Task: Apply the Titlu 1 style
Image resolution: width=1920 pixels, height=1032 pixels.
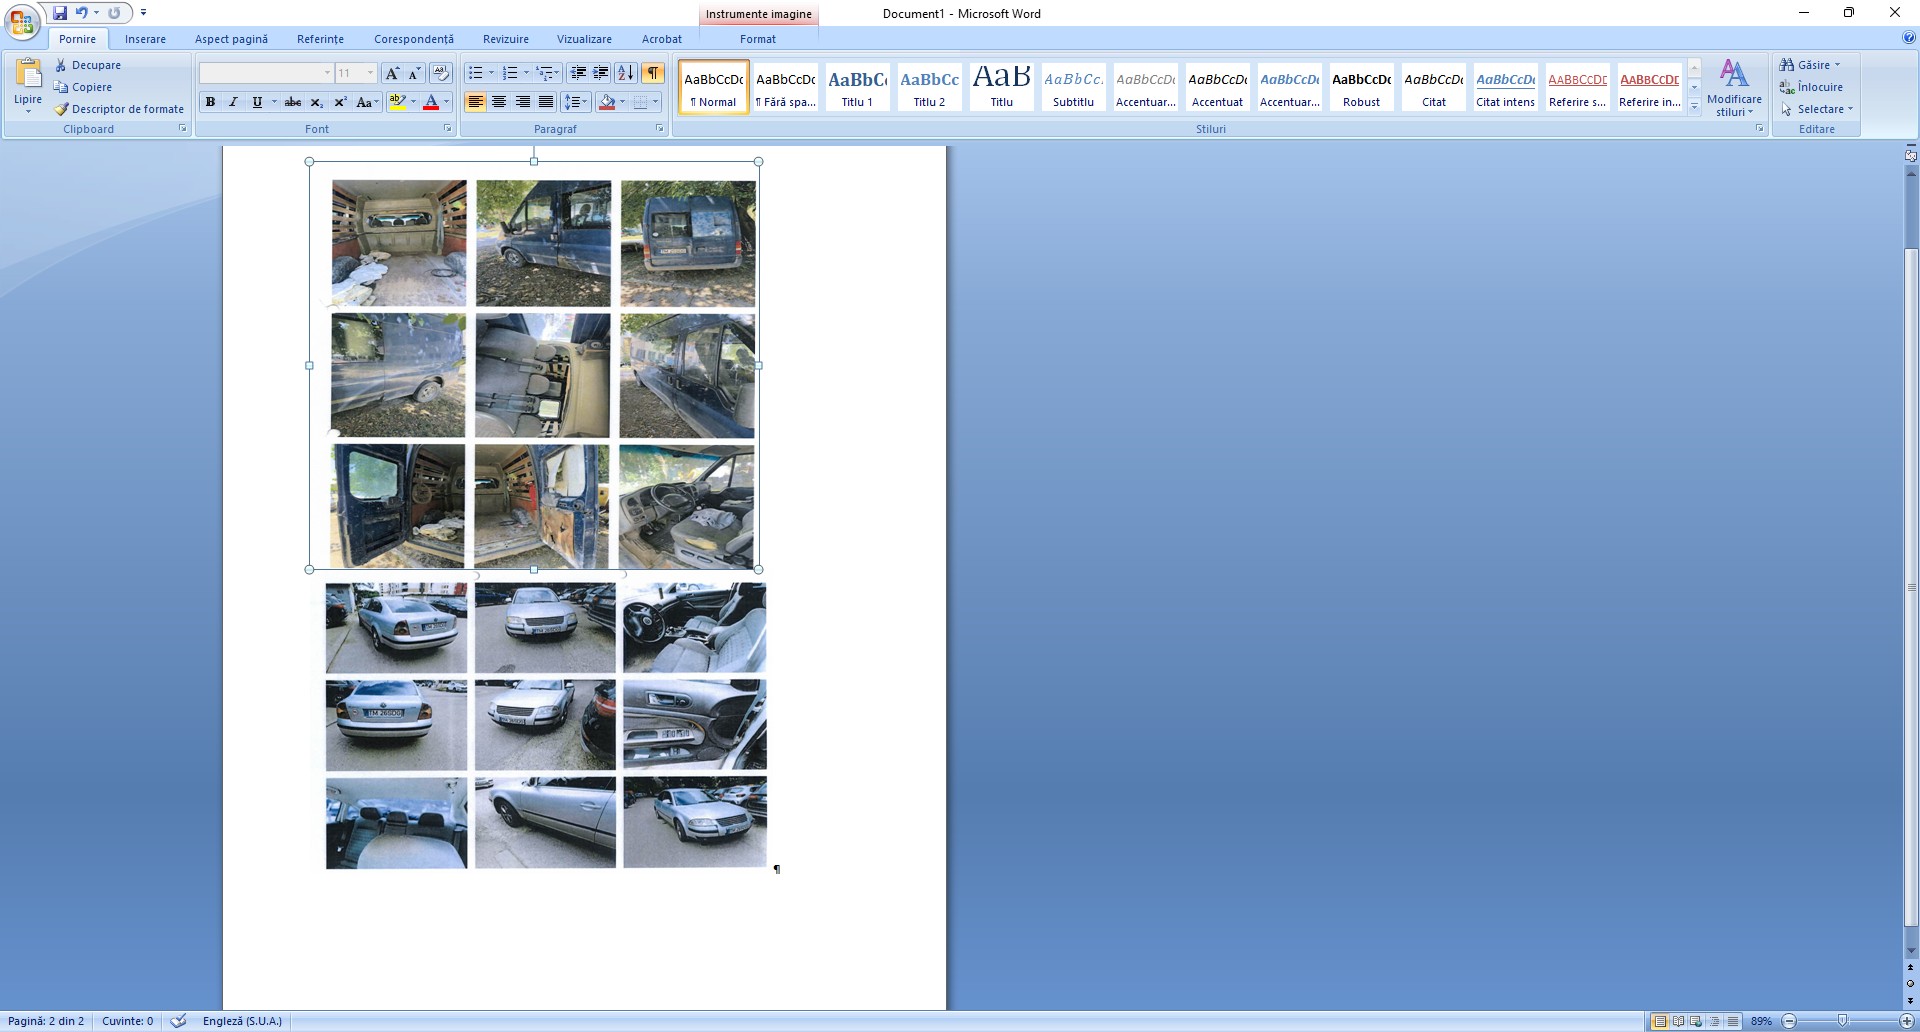Action: pos(857,87)
